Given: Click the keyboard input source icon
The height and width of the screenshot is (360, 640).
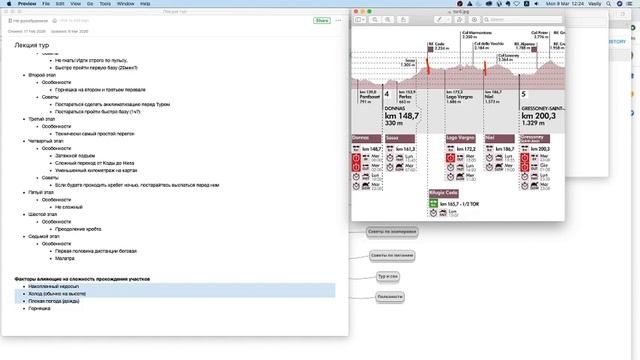Looking at the screenshot, I should [x=527, y=4].
